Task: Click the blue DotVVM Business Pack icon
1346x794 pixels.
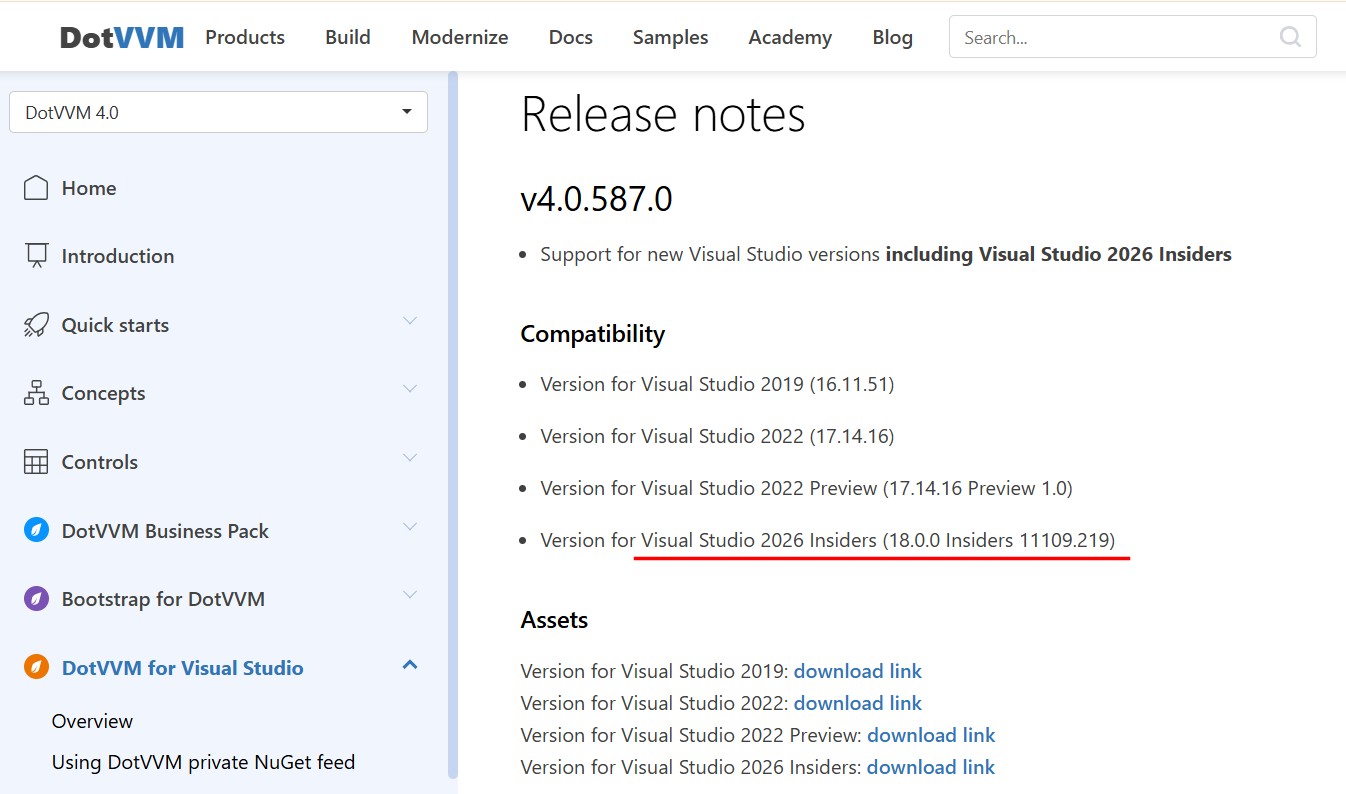Action: pyautogui.click(x=36, y=531)
